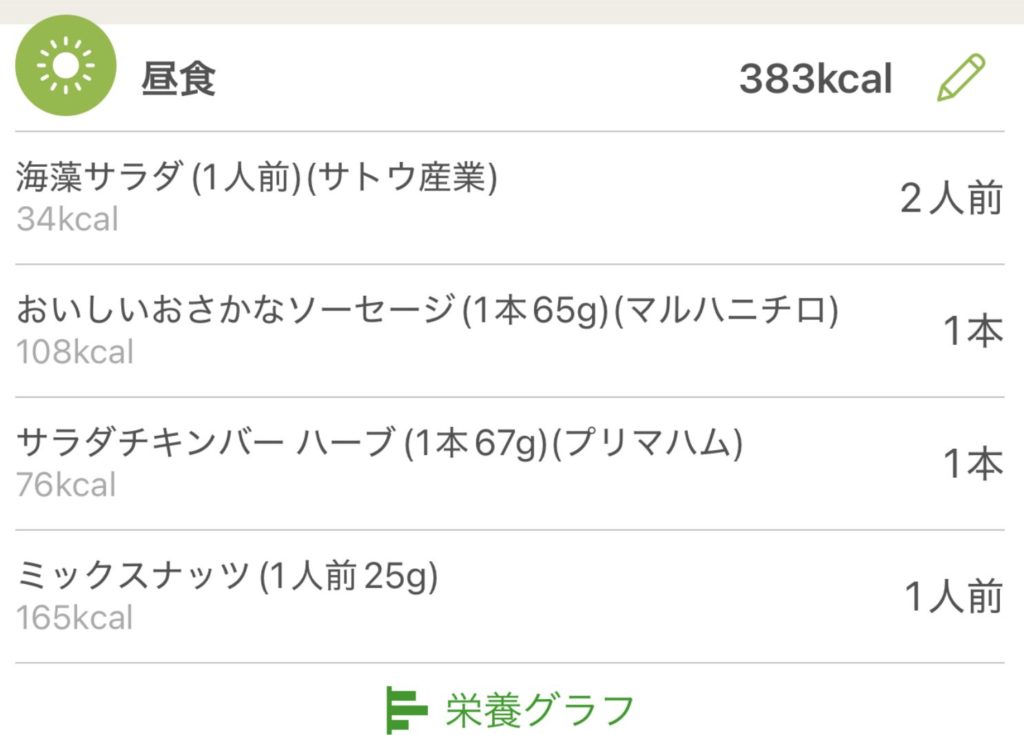Tap the 1本 quantity for サラダチキンバー
The height and width of the screenshot is (735, 1024).
click(972, 464)
